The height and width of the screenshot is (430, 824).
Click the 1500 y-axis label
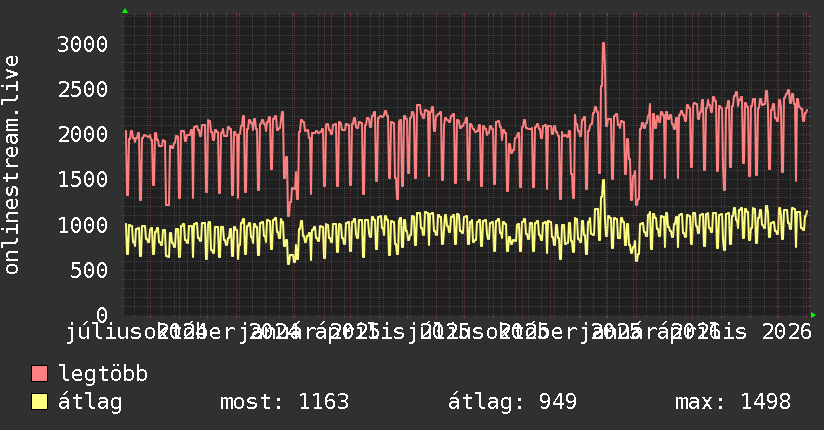(83, 180)
